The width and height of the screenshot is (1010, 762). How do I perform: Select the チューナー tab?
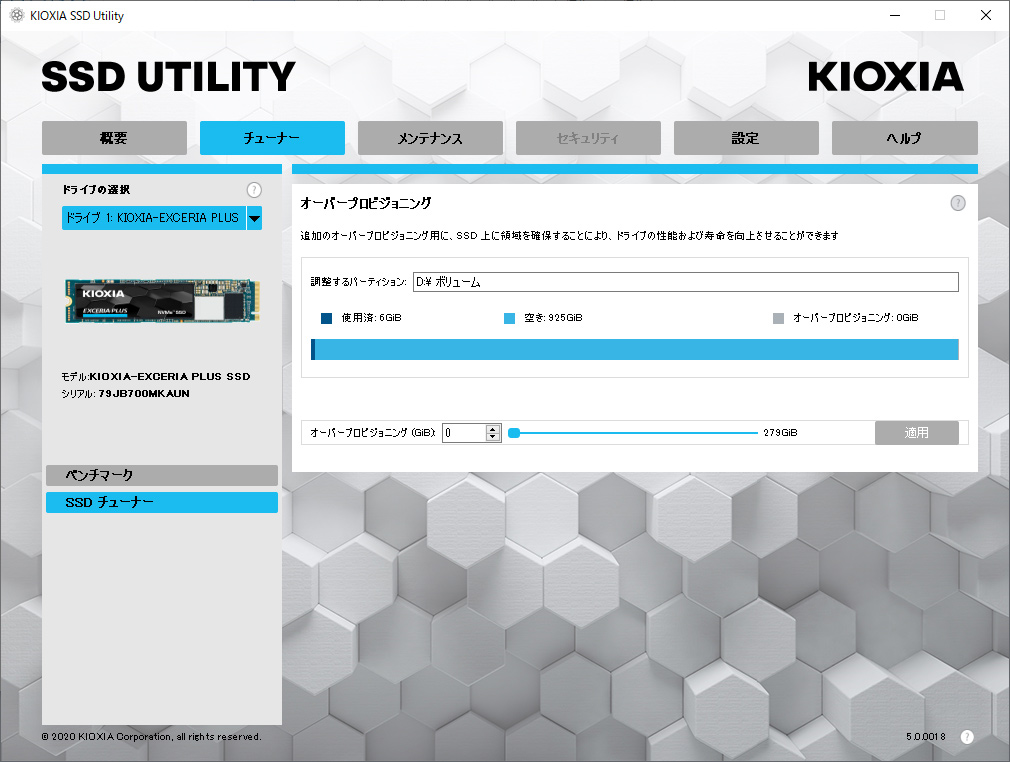[x=272, y=138]
